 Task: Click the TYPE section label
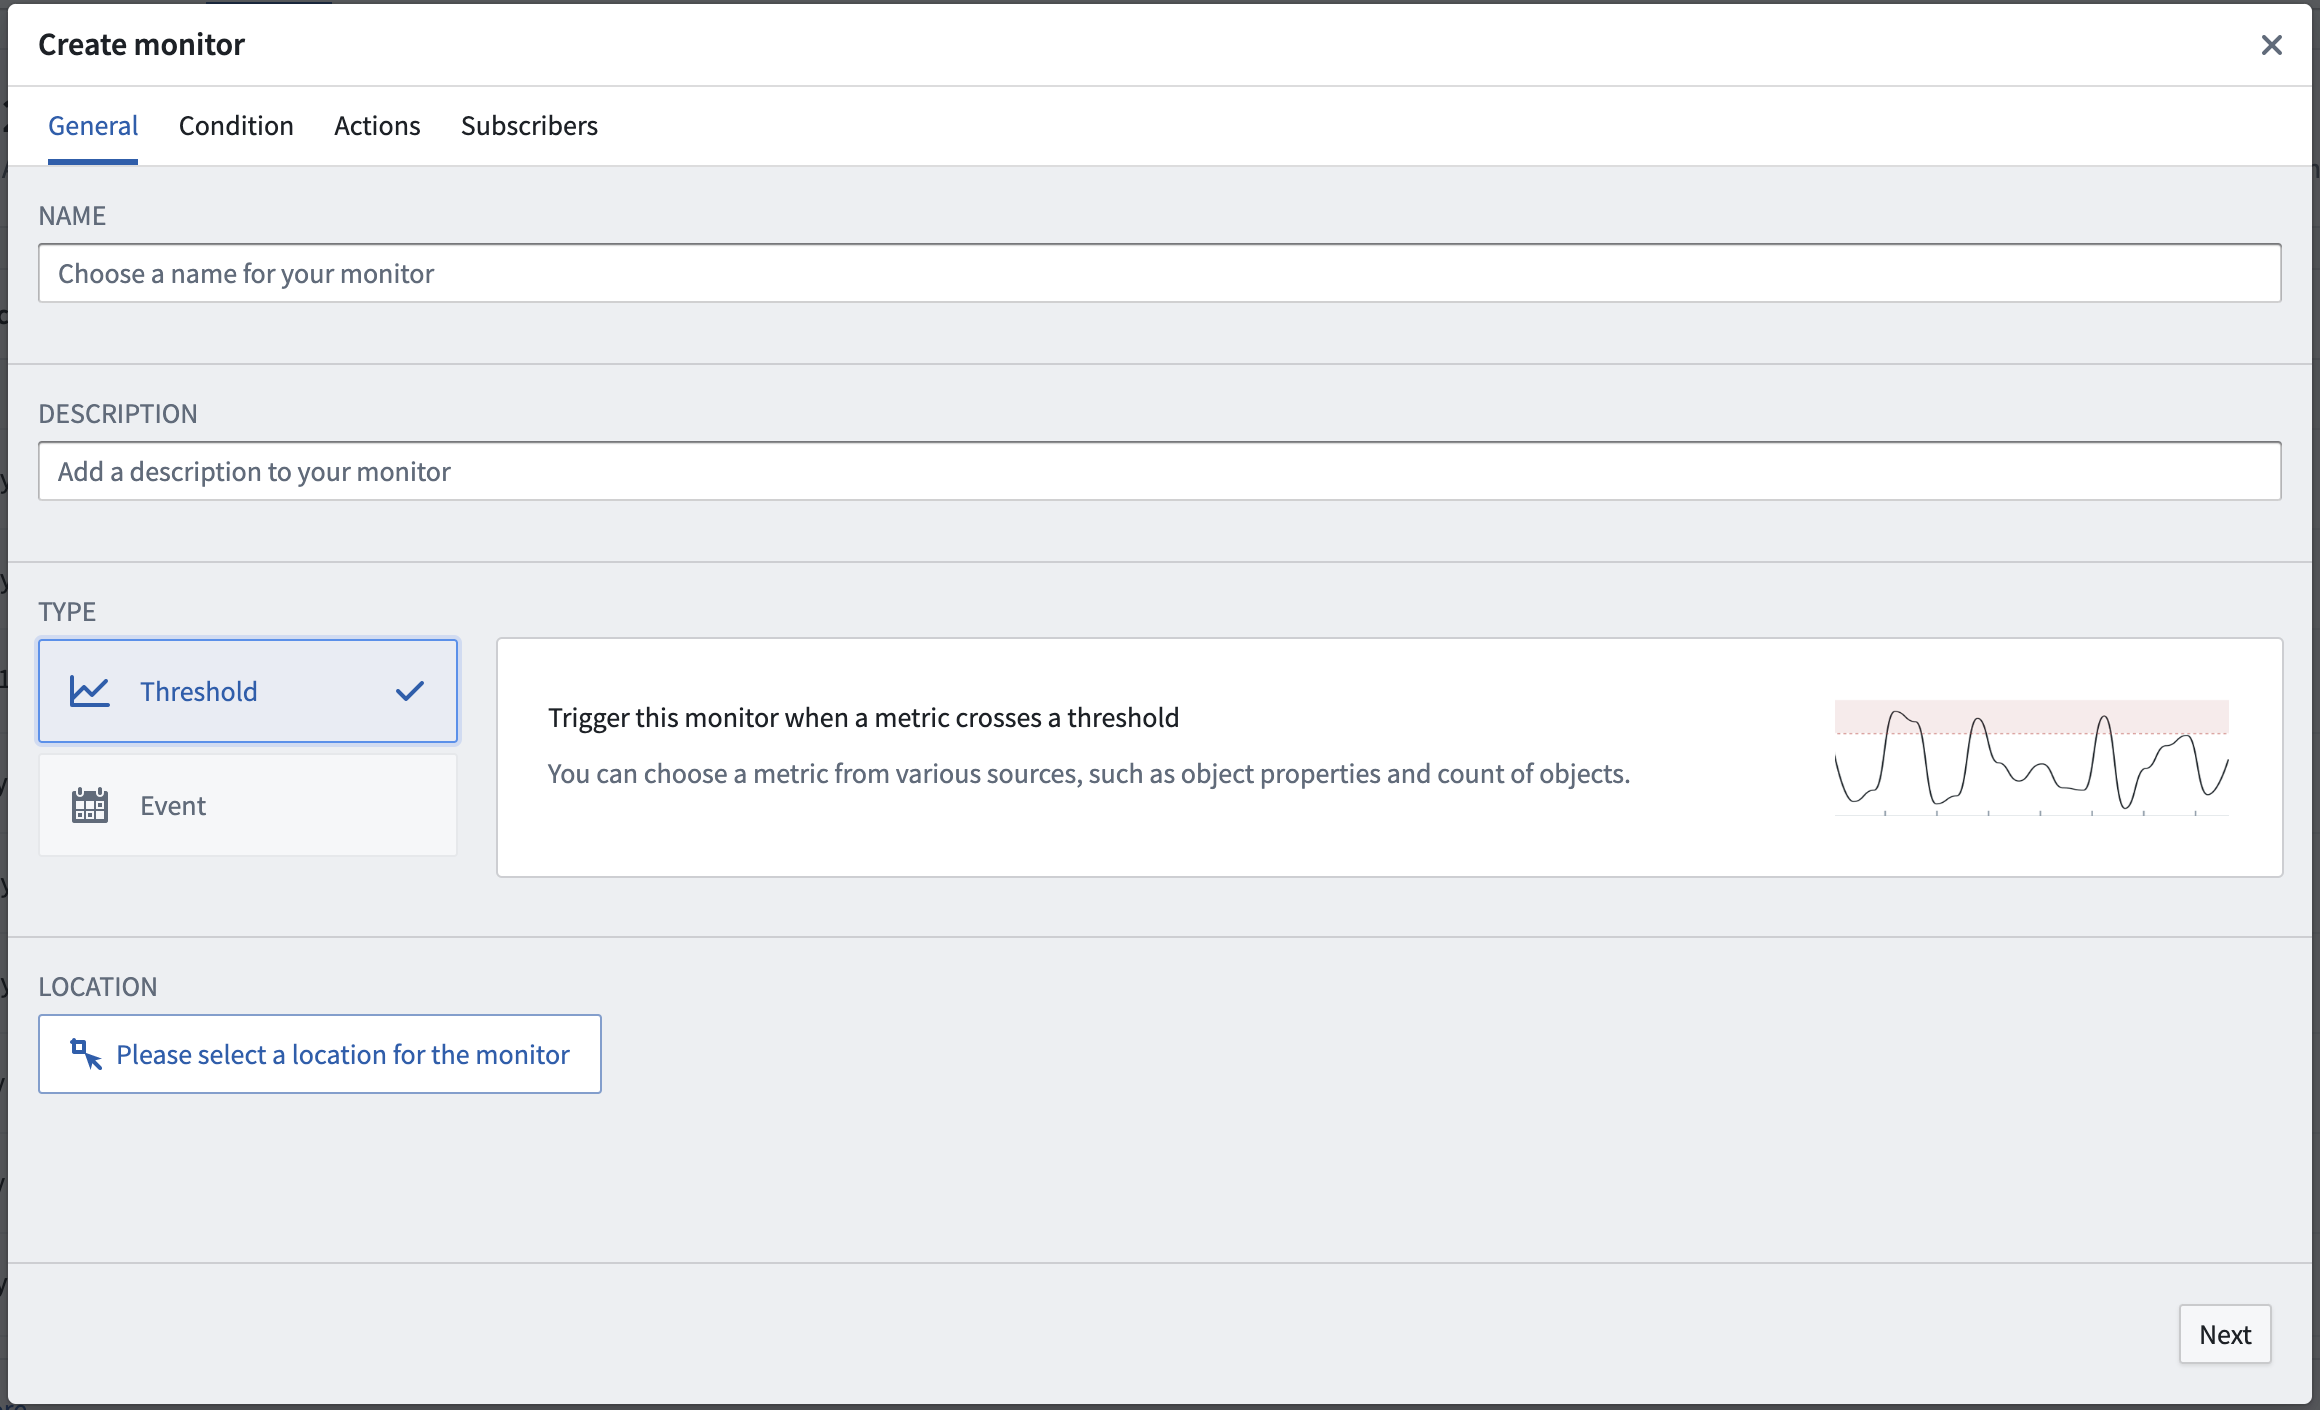tap(67, 612)
